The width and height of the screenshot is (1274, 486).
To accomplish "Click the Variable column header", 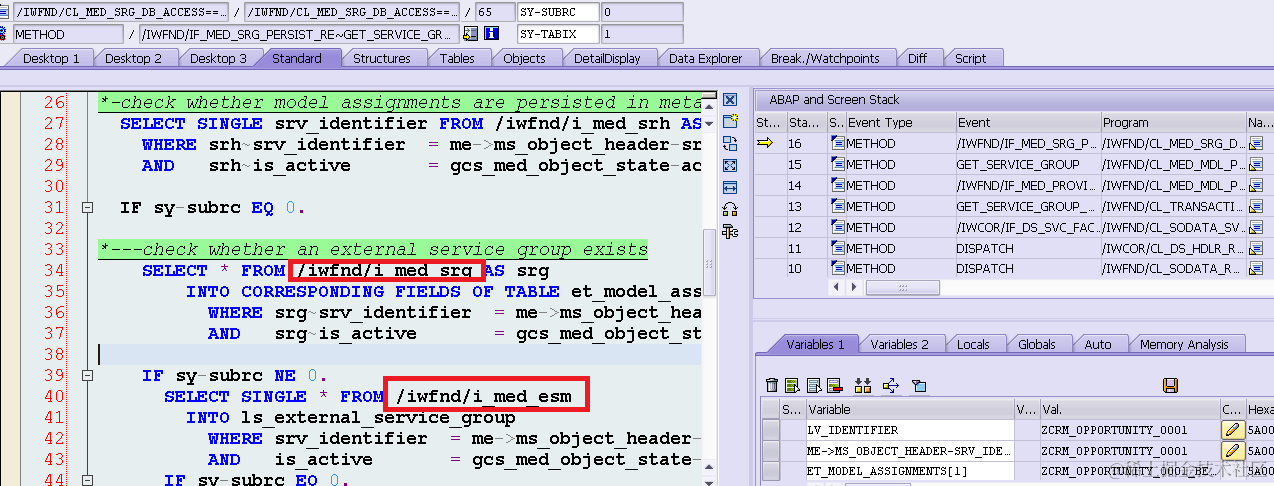I will click(910, 409).
